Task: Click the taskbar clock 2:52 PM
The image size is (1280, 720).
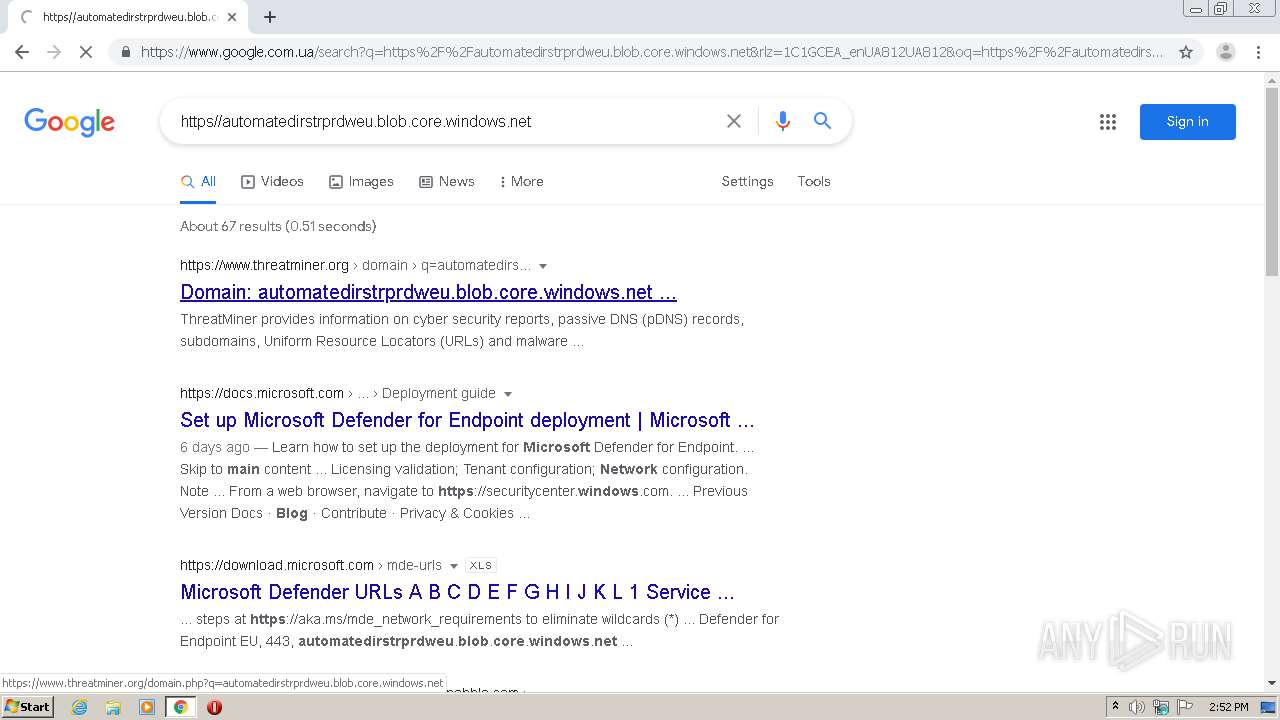Action: click(1228, 707)
